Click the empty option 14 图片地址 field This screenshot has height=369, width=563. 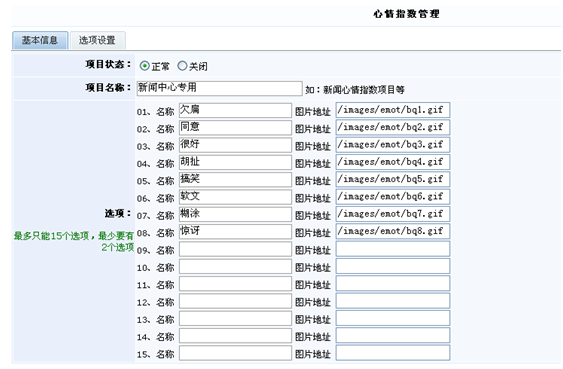pyautogui.click(x=393, y=335)
